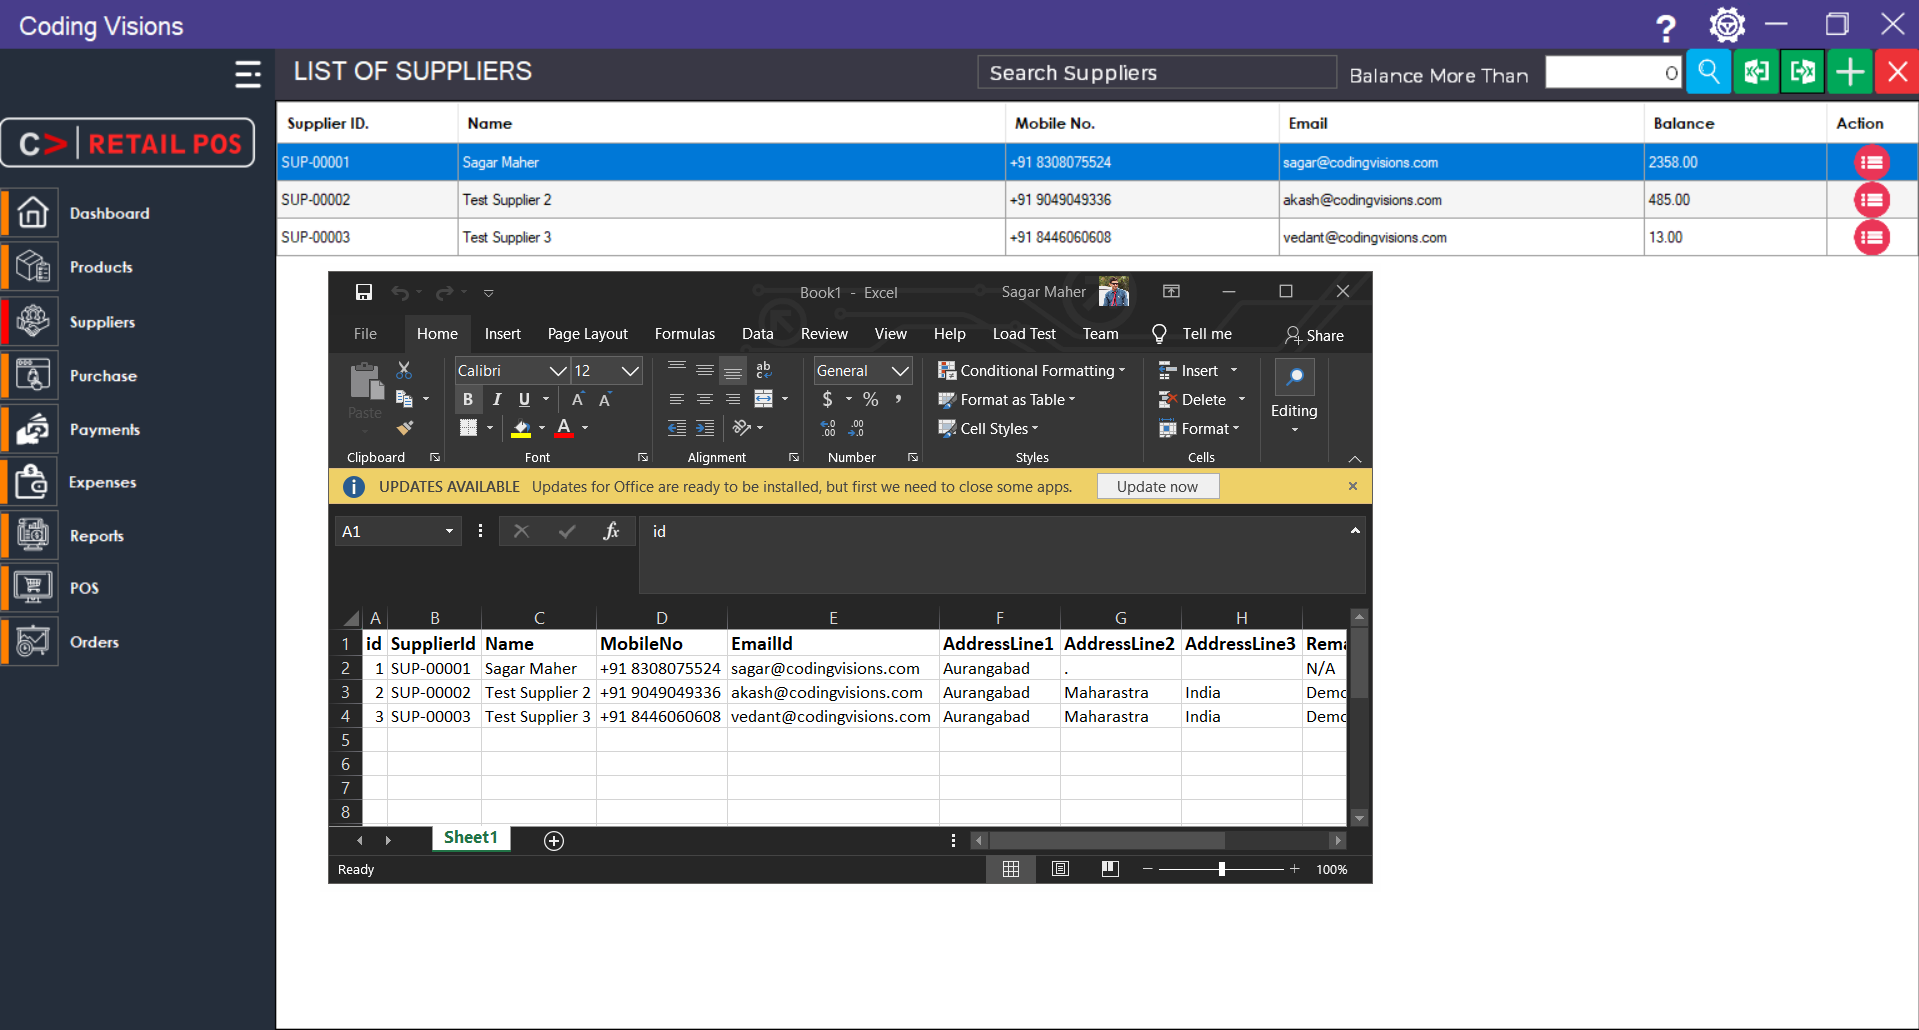The image size is (1919, 1030).
Task: Switch to the Formulas ribbon tab
Action: 684,334
